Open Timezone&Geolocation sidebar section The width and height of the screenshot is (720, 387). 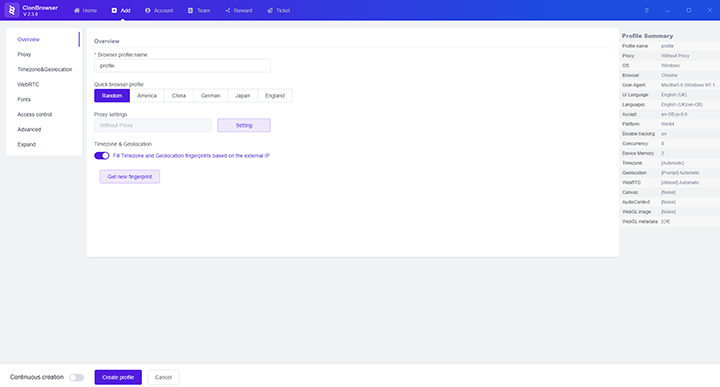click(x=45, y=69)
